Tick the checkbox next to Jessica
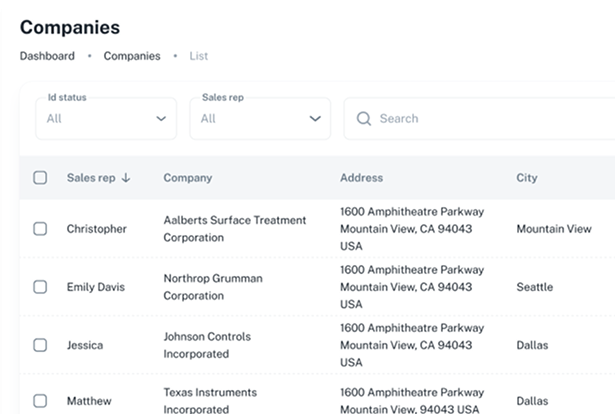 click(40, 345)
